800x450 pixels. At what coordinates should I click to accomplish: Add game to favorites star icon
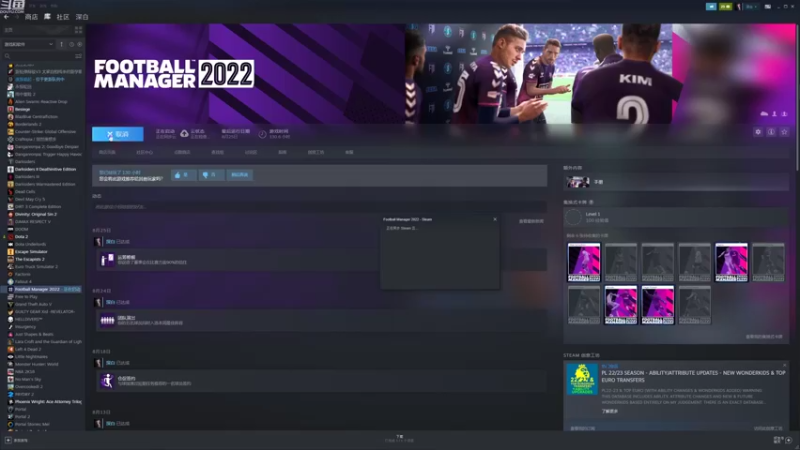(x=785, y=132)
